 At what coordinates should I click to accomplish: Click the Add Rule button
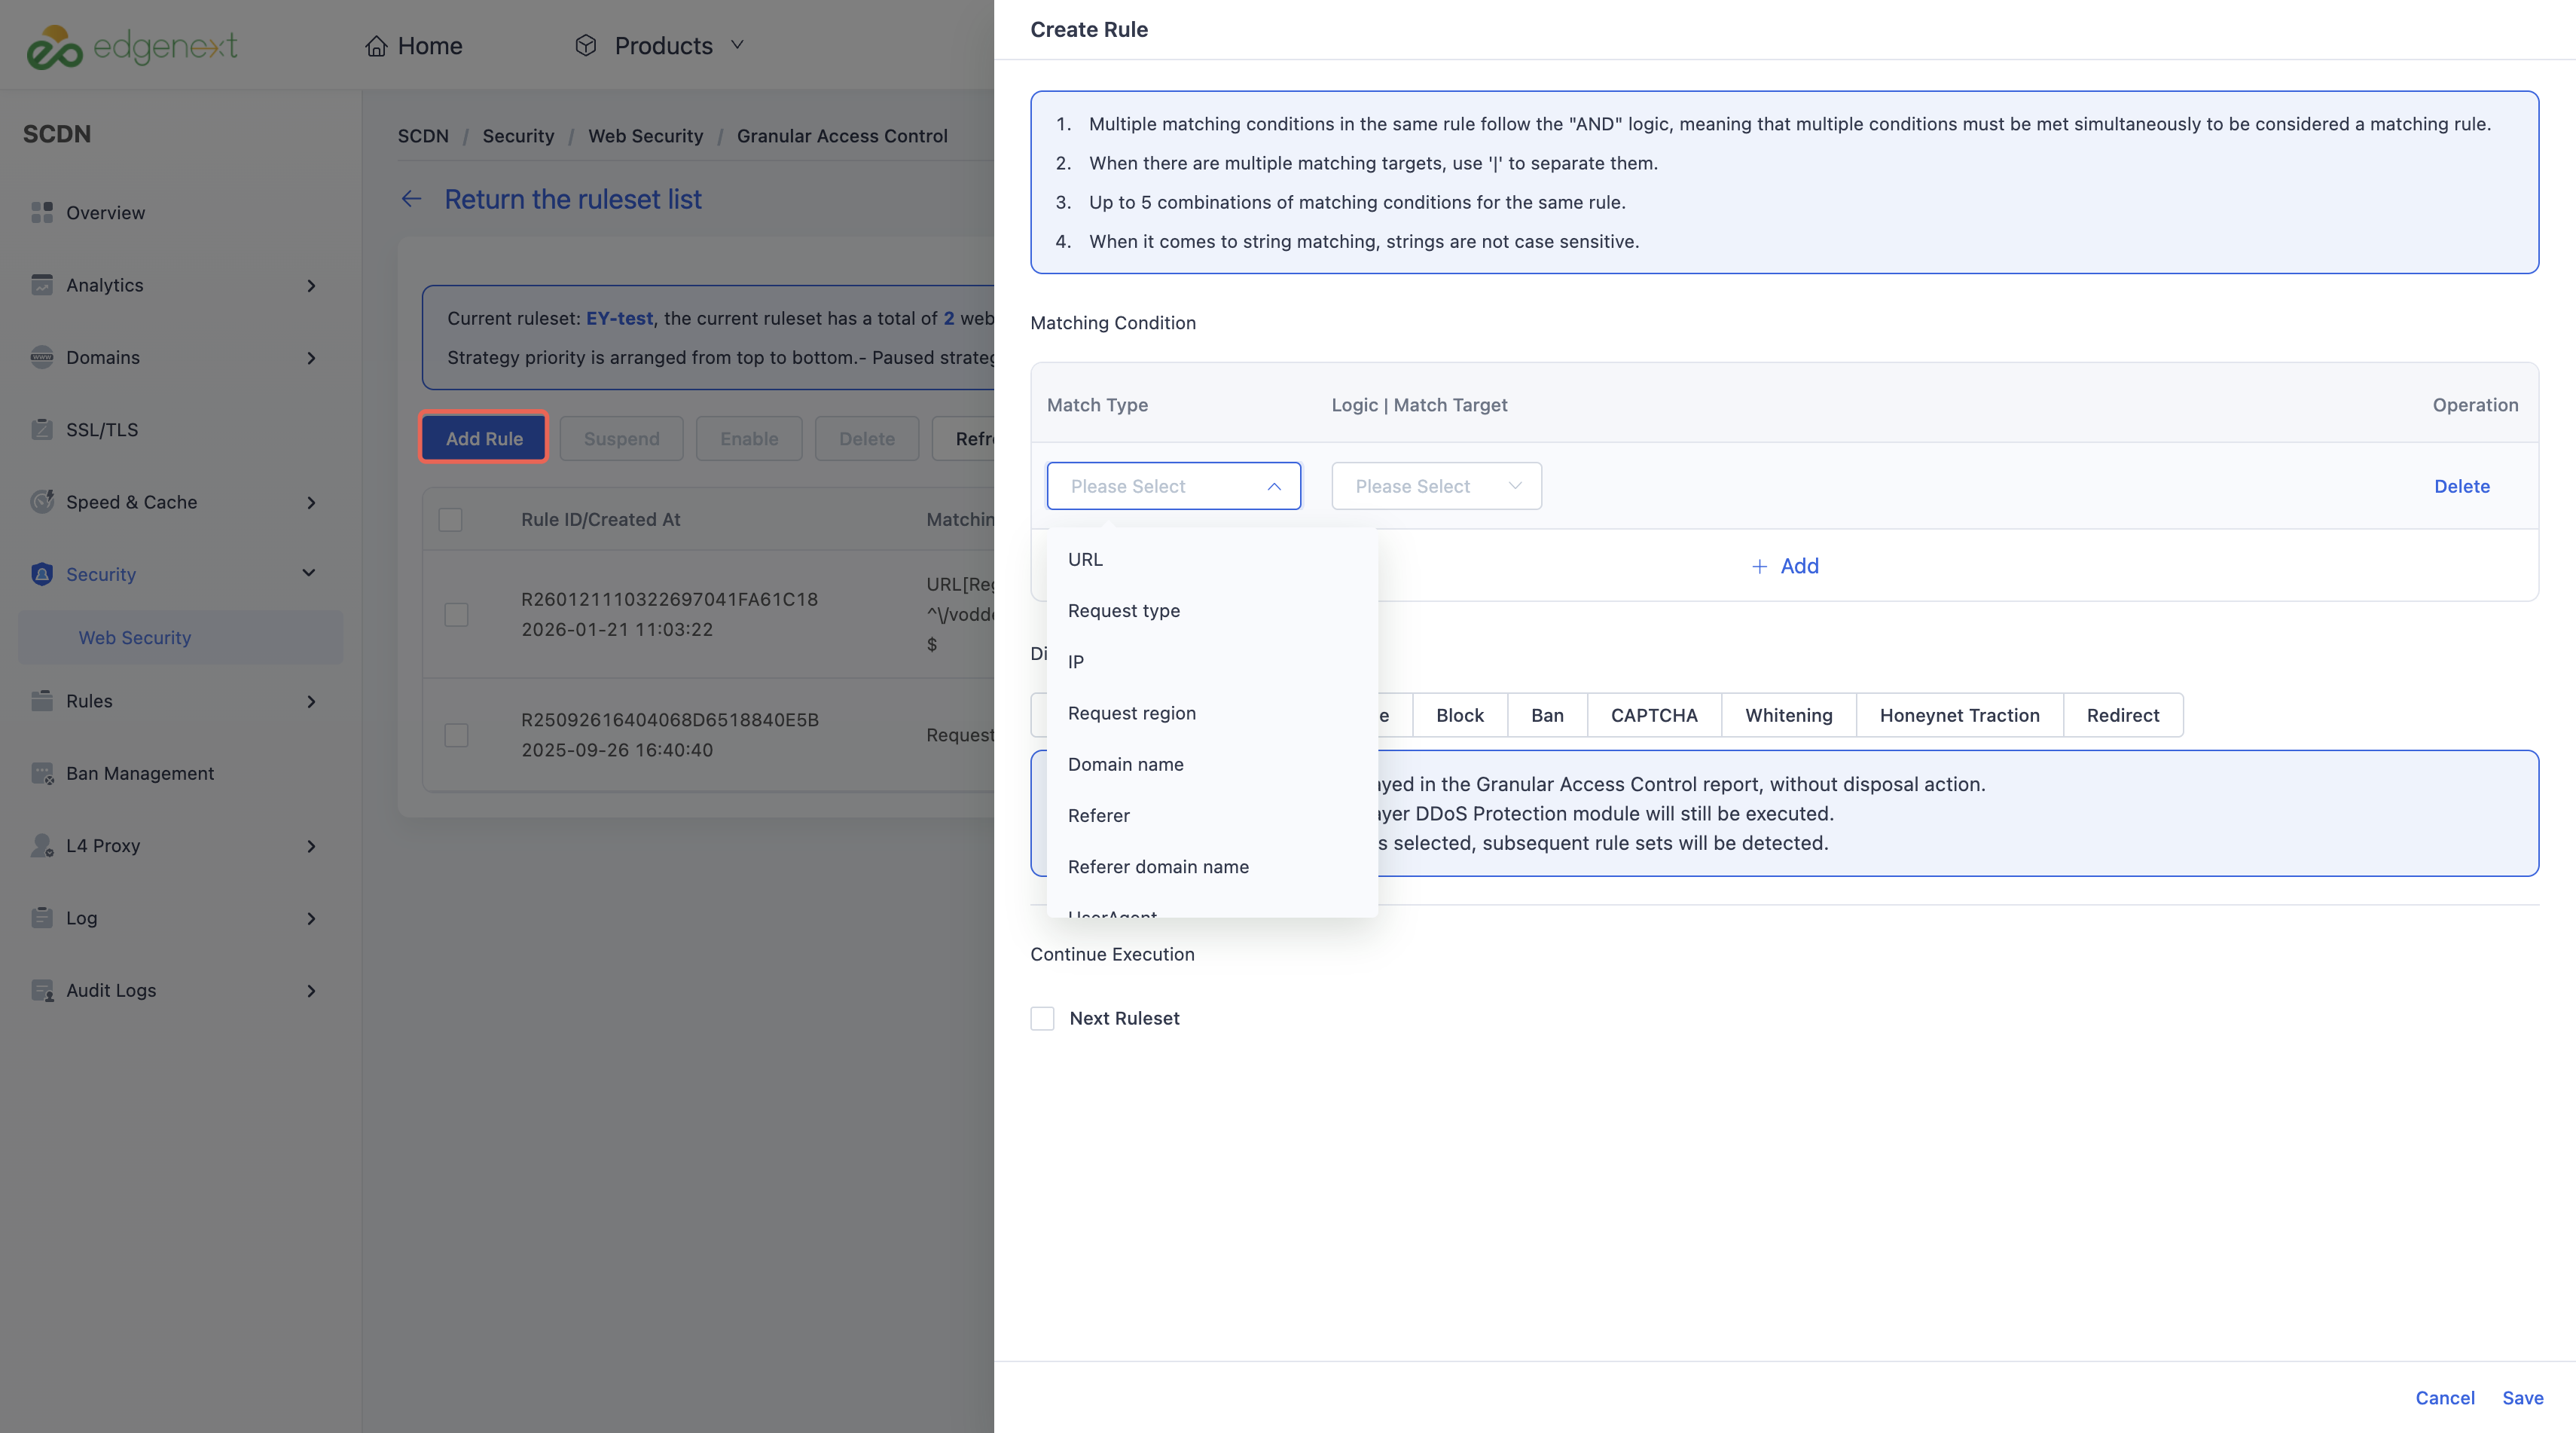(x=484, y=438)
